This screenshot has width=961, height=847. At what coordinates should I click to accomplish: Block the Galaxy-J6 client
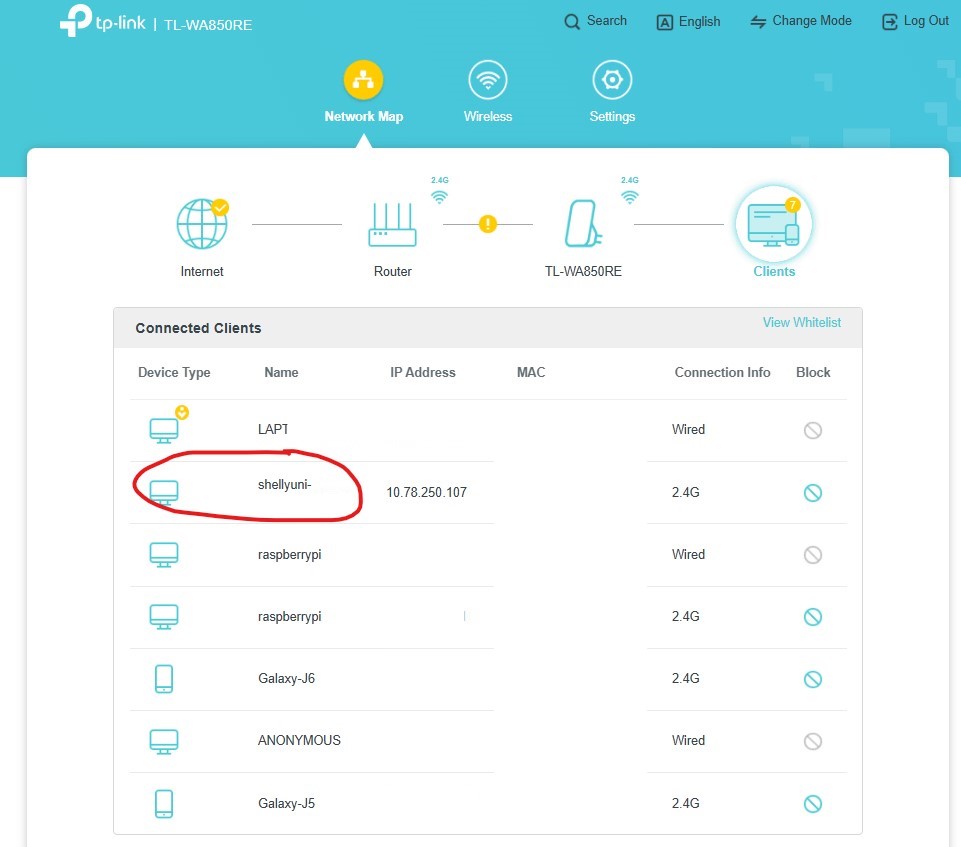[813, 679]
